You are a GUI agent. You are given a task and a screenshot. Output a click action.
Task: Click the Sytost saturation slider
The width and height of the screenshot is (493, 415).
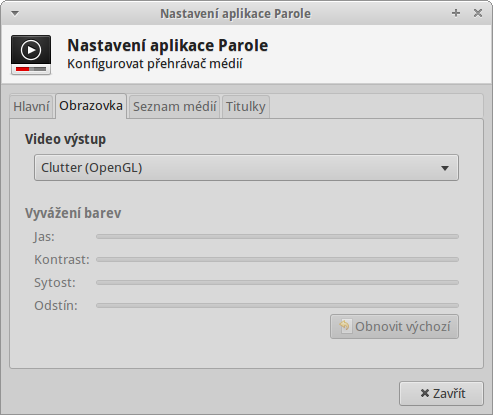(277, 282)
